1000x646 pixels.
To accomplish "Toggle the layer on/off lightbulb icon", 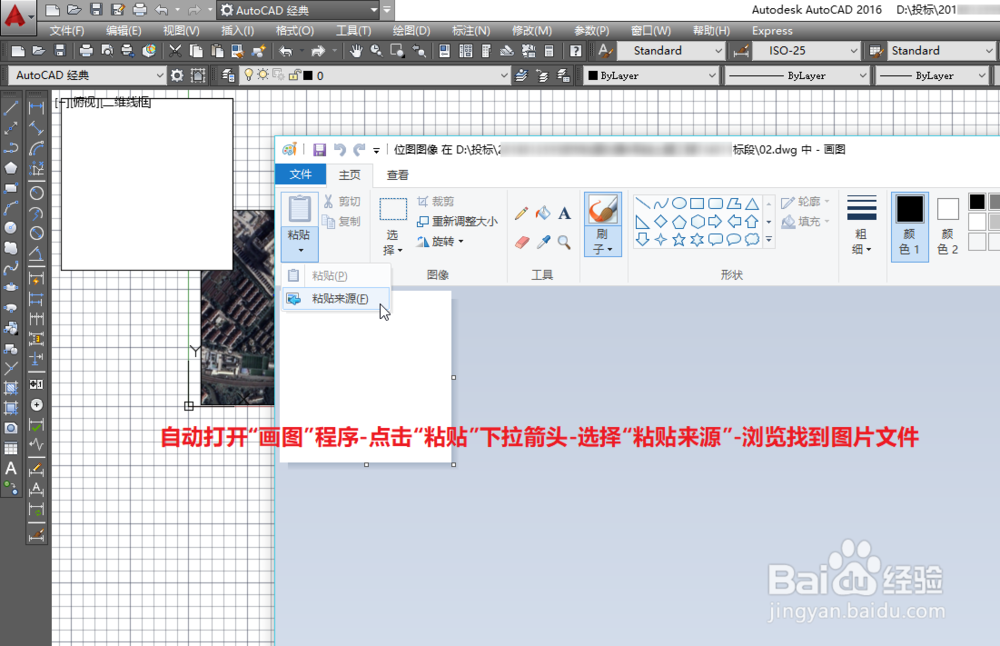I will (249, 75).
